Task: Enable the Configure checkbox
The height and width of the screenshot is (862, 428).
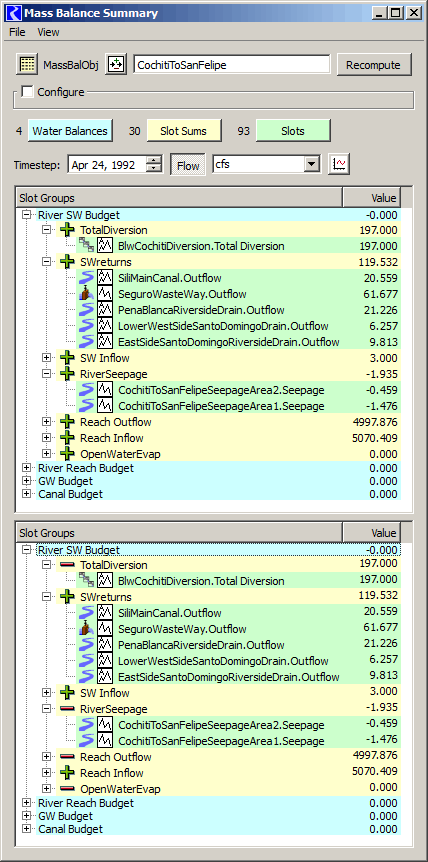Action: [27, 92]
